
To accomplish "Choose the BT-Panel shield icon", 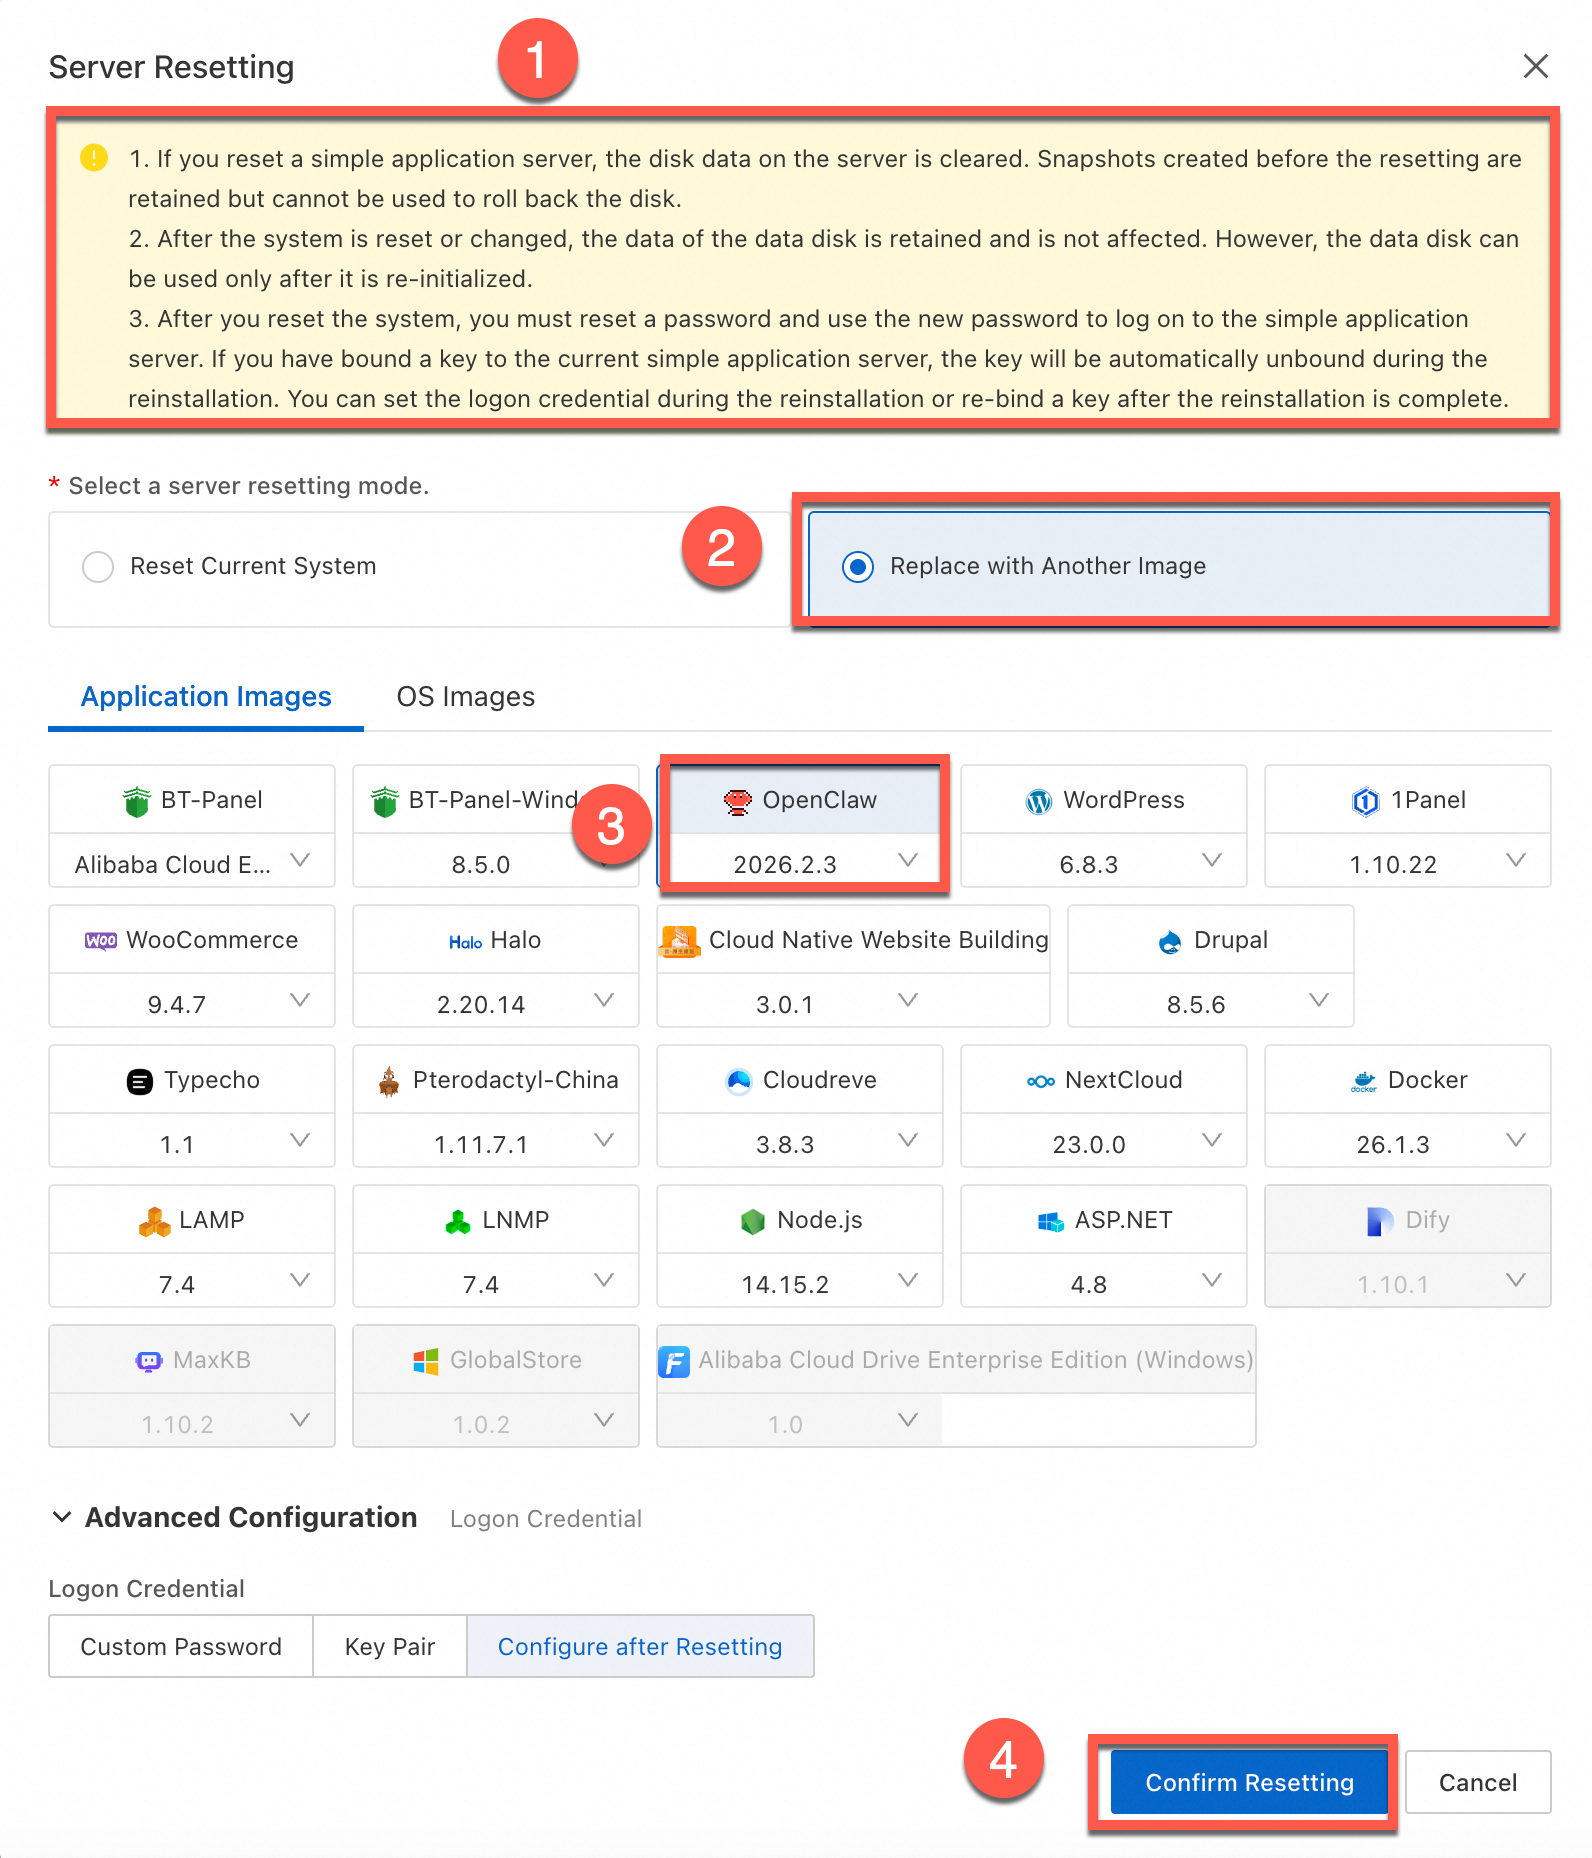I will coord(137,801).
